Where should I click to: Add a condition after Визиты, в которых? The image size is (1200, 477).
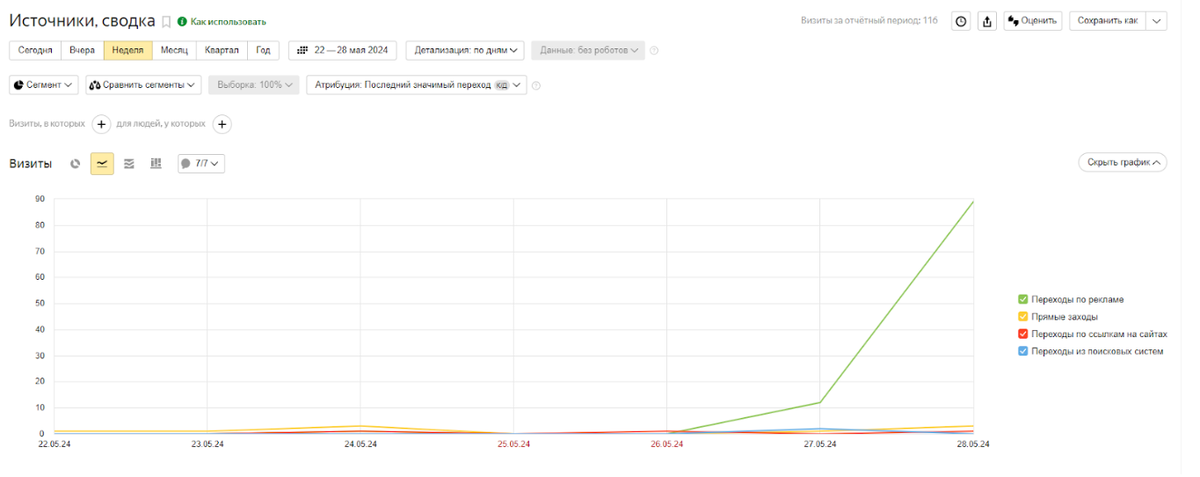click(x=101, y=124)
